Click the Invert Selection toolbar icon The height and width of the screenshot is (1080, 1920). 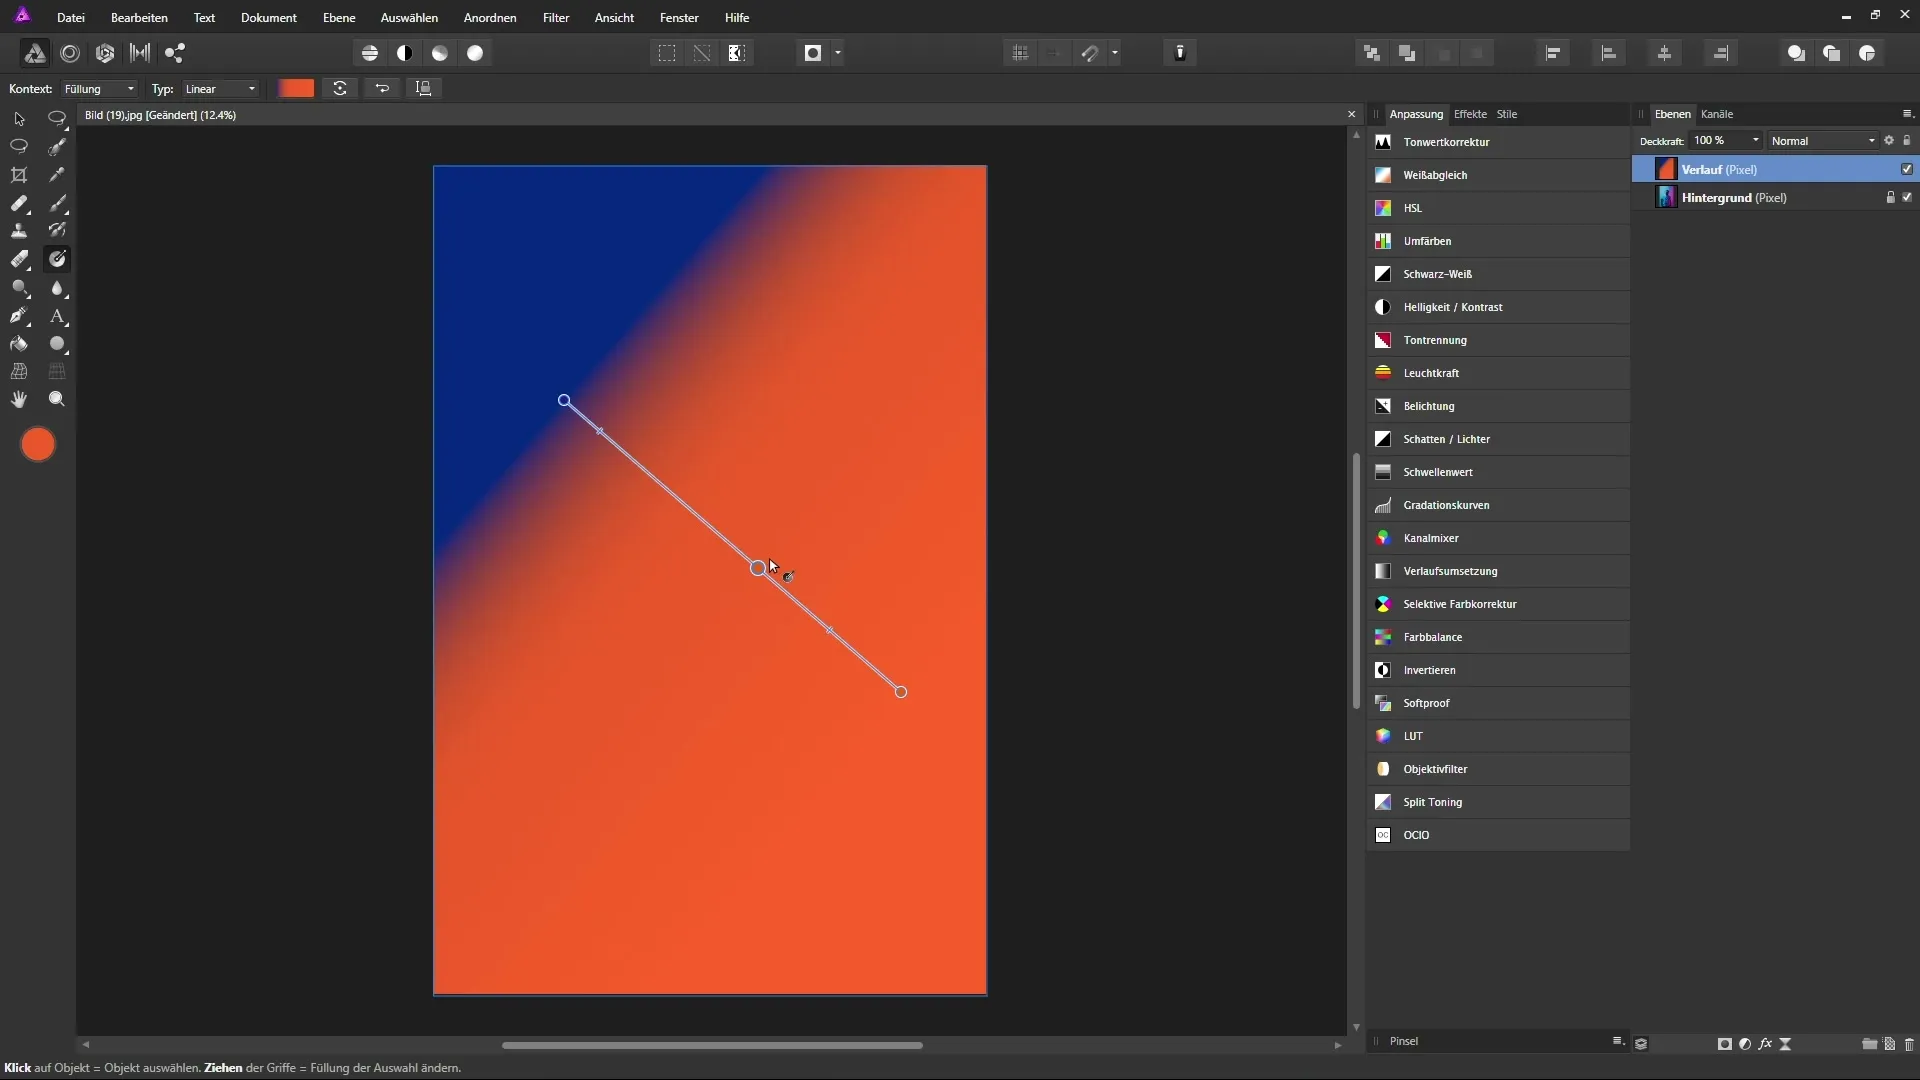(x=737, y=53)
